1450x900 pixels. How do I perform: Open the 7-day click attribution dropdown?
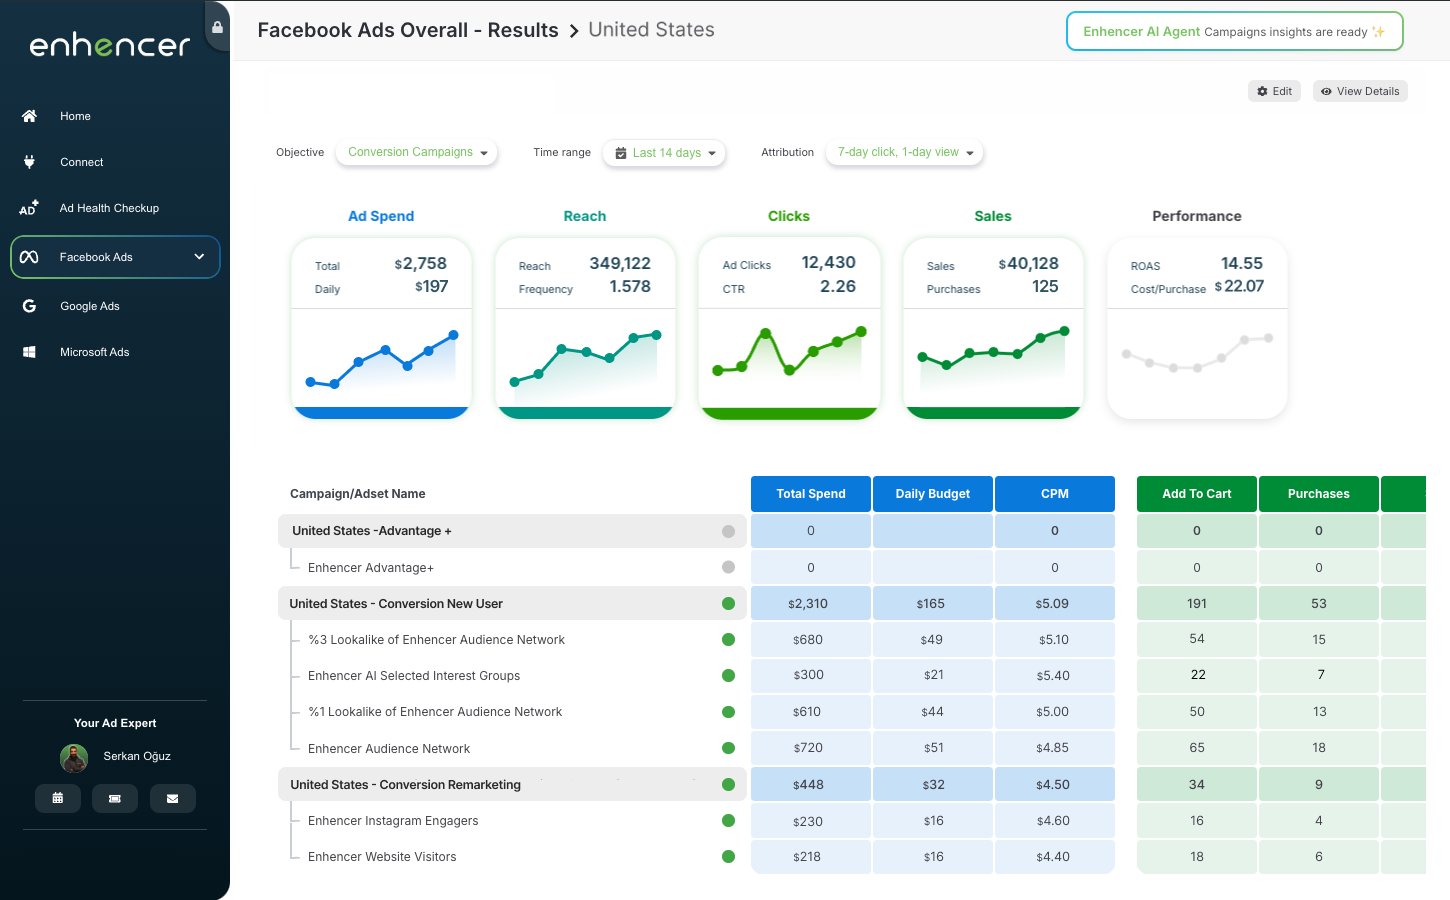pos(905,152)
